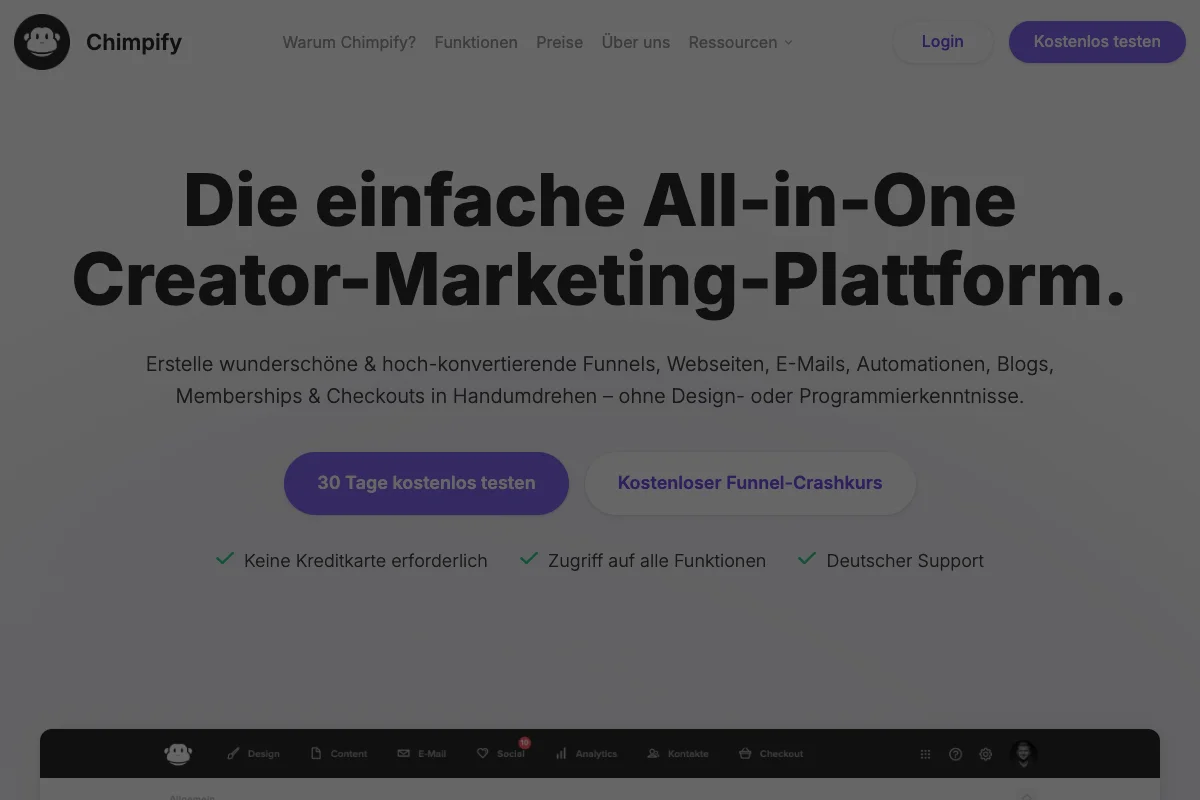
Task: Open the Kostenloser Funnel-Crashkurs link
Action: [750, 483]
